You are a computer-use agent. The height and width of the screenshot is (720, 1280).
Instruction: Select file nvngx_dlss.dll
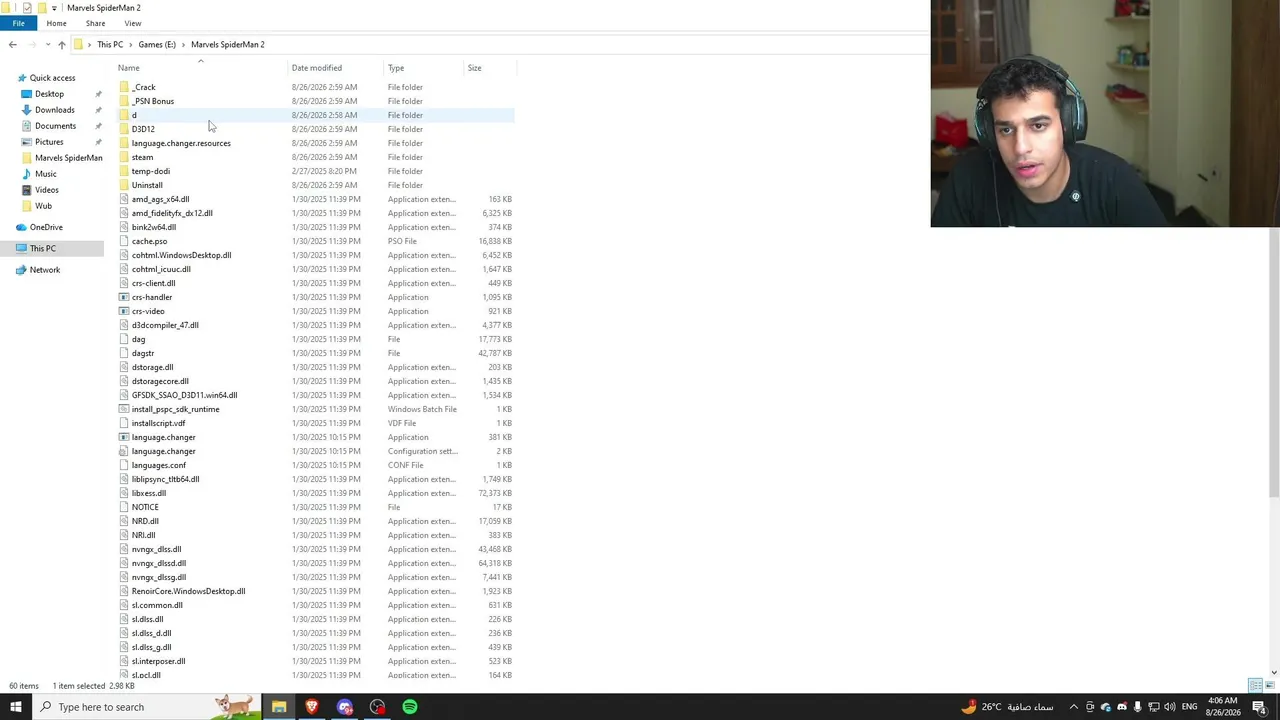click(156, 549)
